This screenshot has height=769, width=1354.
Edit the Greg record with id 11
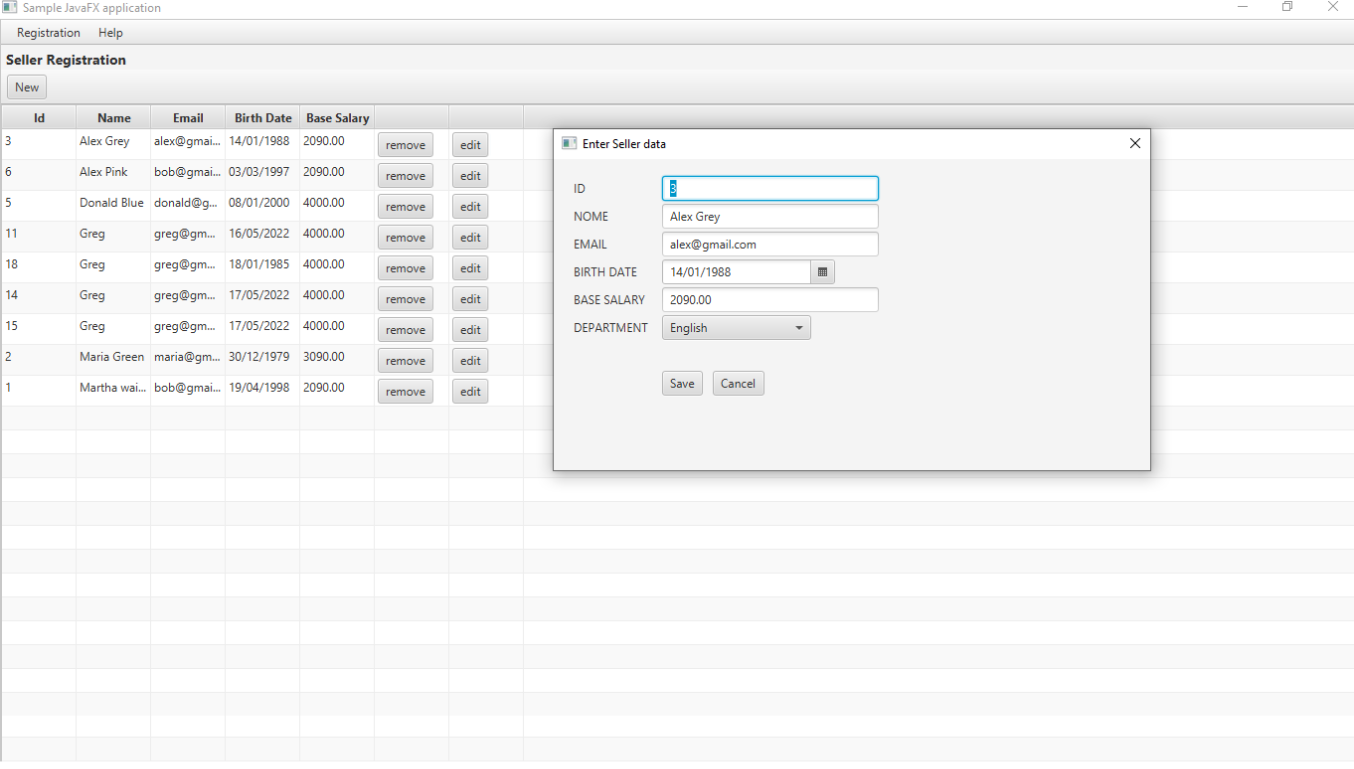[469, 237]
